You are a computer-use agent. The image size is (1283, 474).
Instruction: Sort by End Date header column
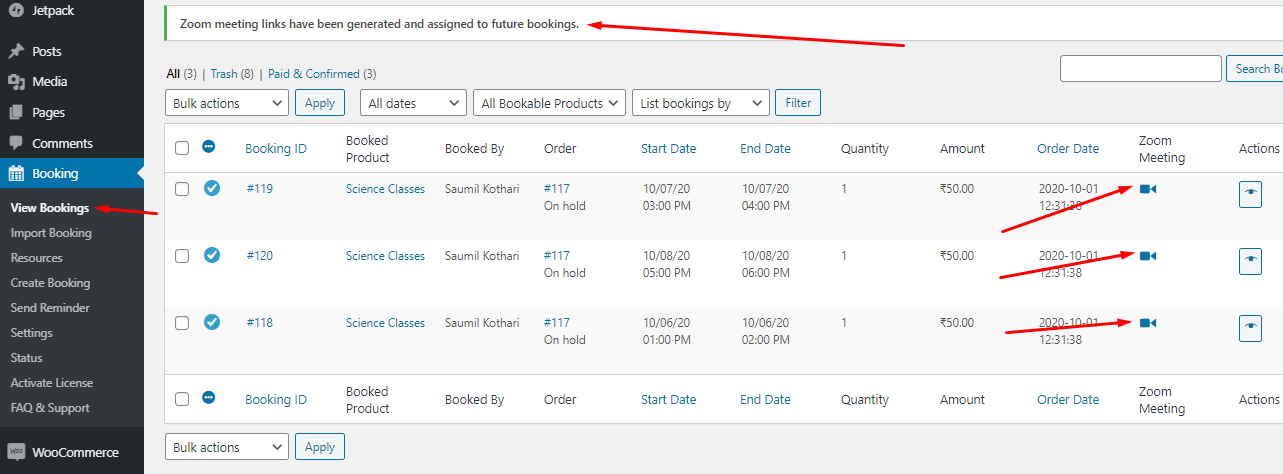[x=765, y=149]
